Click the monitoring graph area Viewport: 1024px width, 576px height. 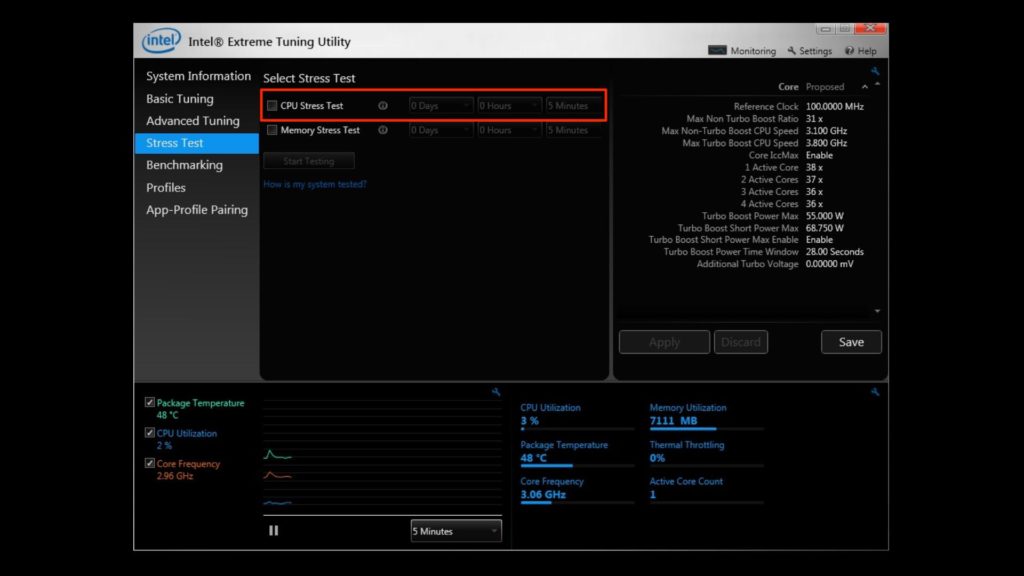click(x=382, y=456)
